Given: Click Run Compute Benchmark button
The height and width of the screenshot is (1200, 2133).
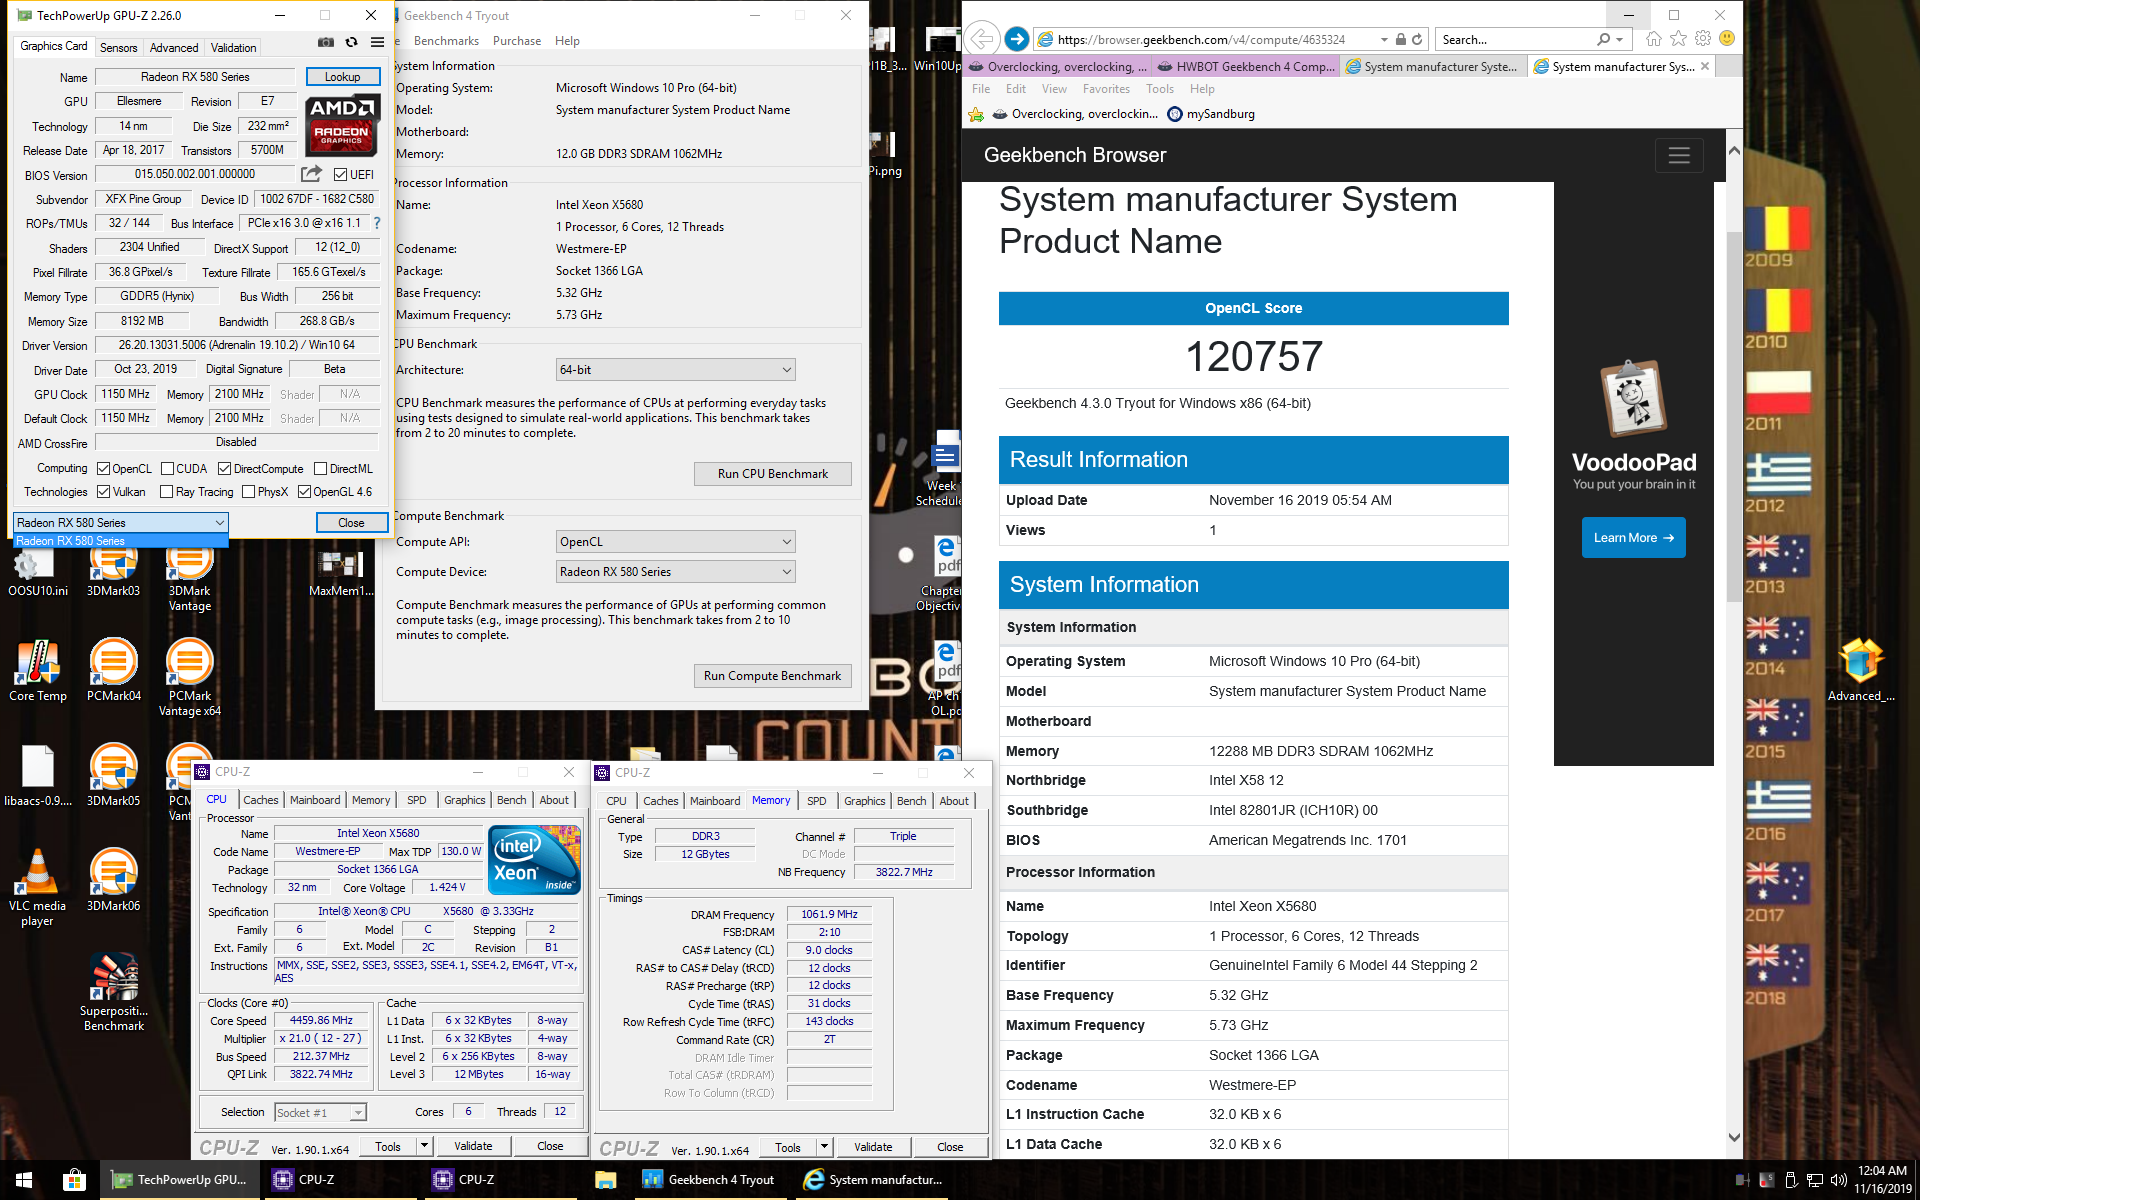Looking at the screenshot, I should [773, 676].
